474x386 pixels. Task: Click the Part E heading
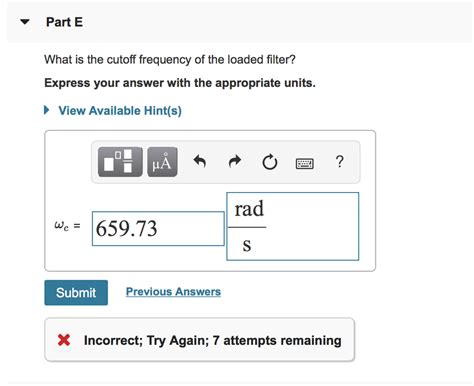(64, 22)
